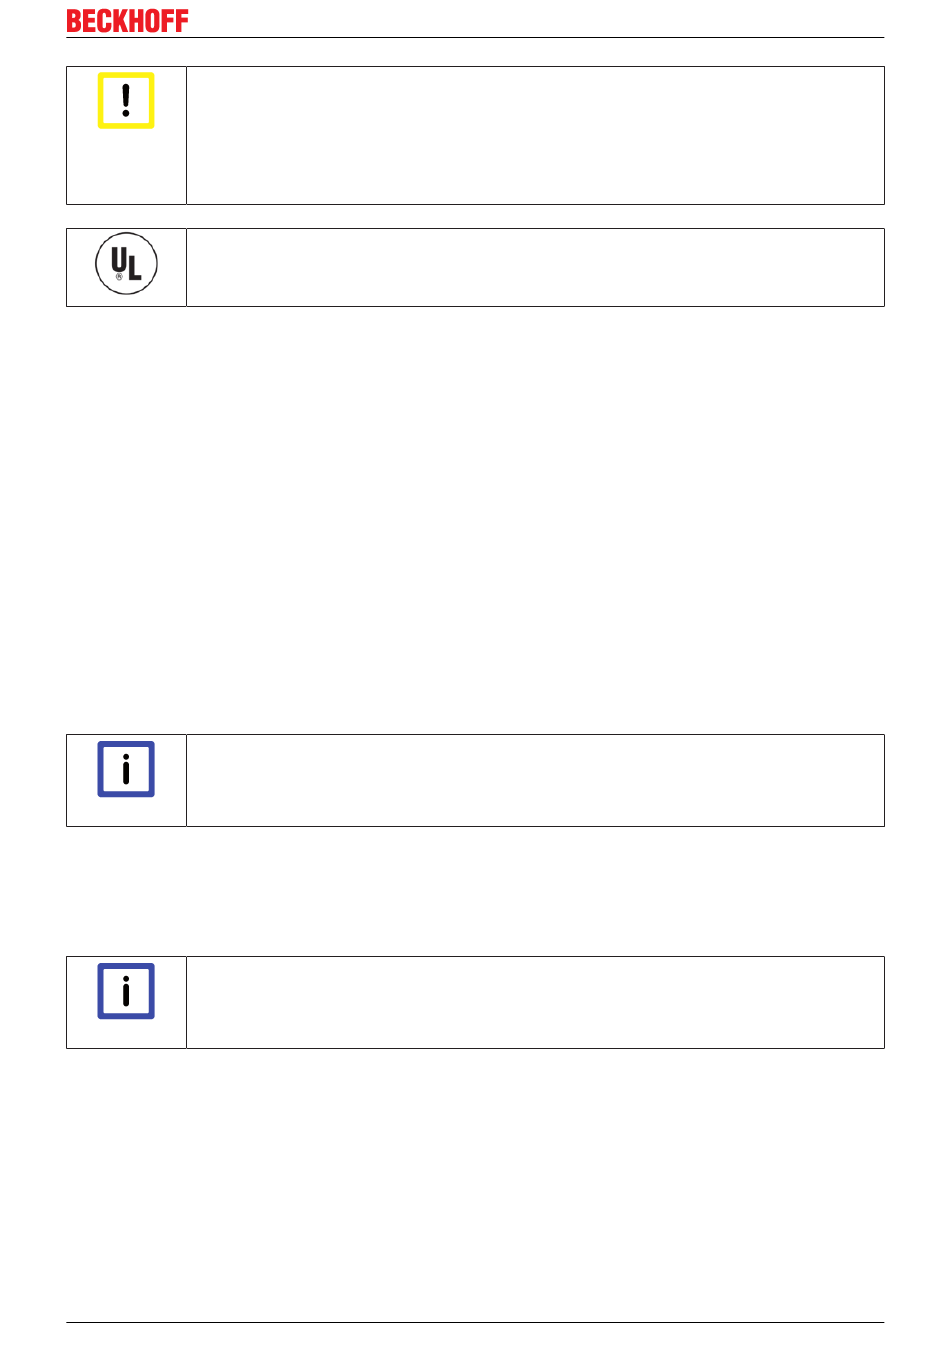Click the registered trademark symbol inside UL mark
950x1369 pixels.
(119, 277)
